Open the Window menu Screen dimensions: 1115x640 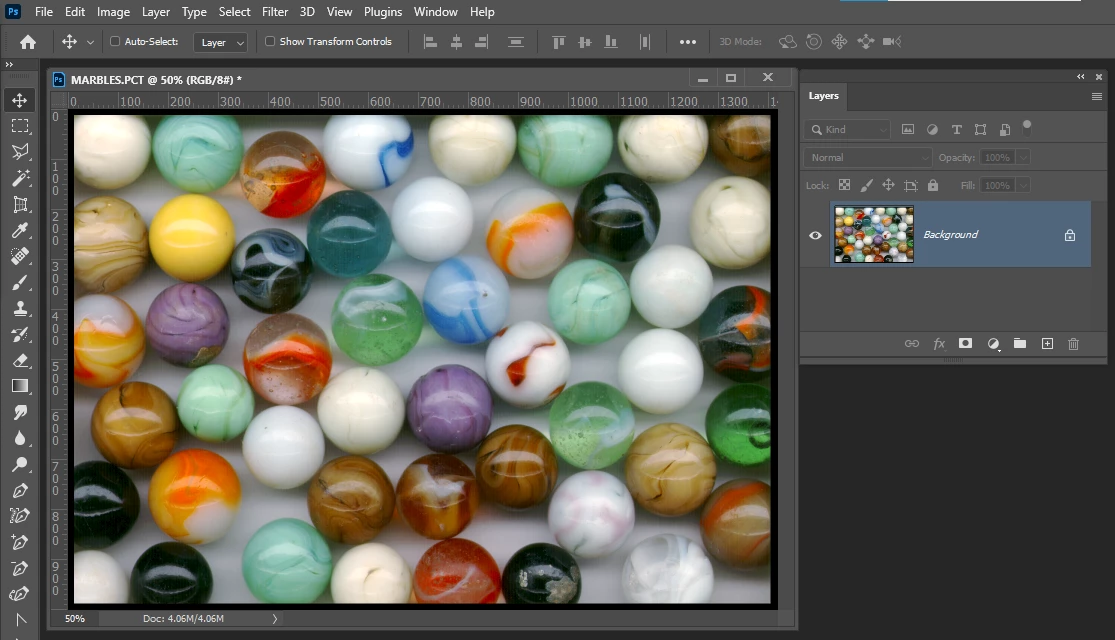pyautogui.click(x=435, y=12)
